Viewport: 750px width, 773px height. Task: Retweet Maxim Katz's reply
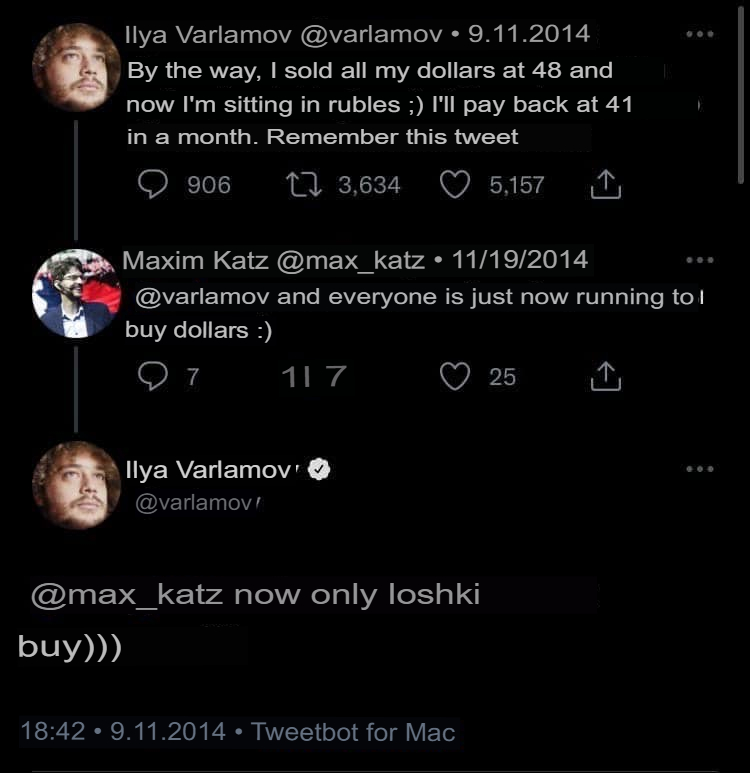point(298,376)
